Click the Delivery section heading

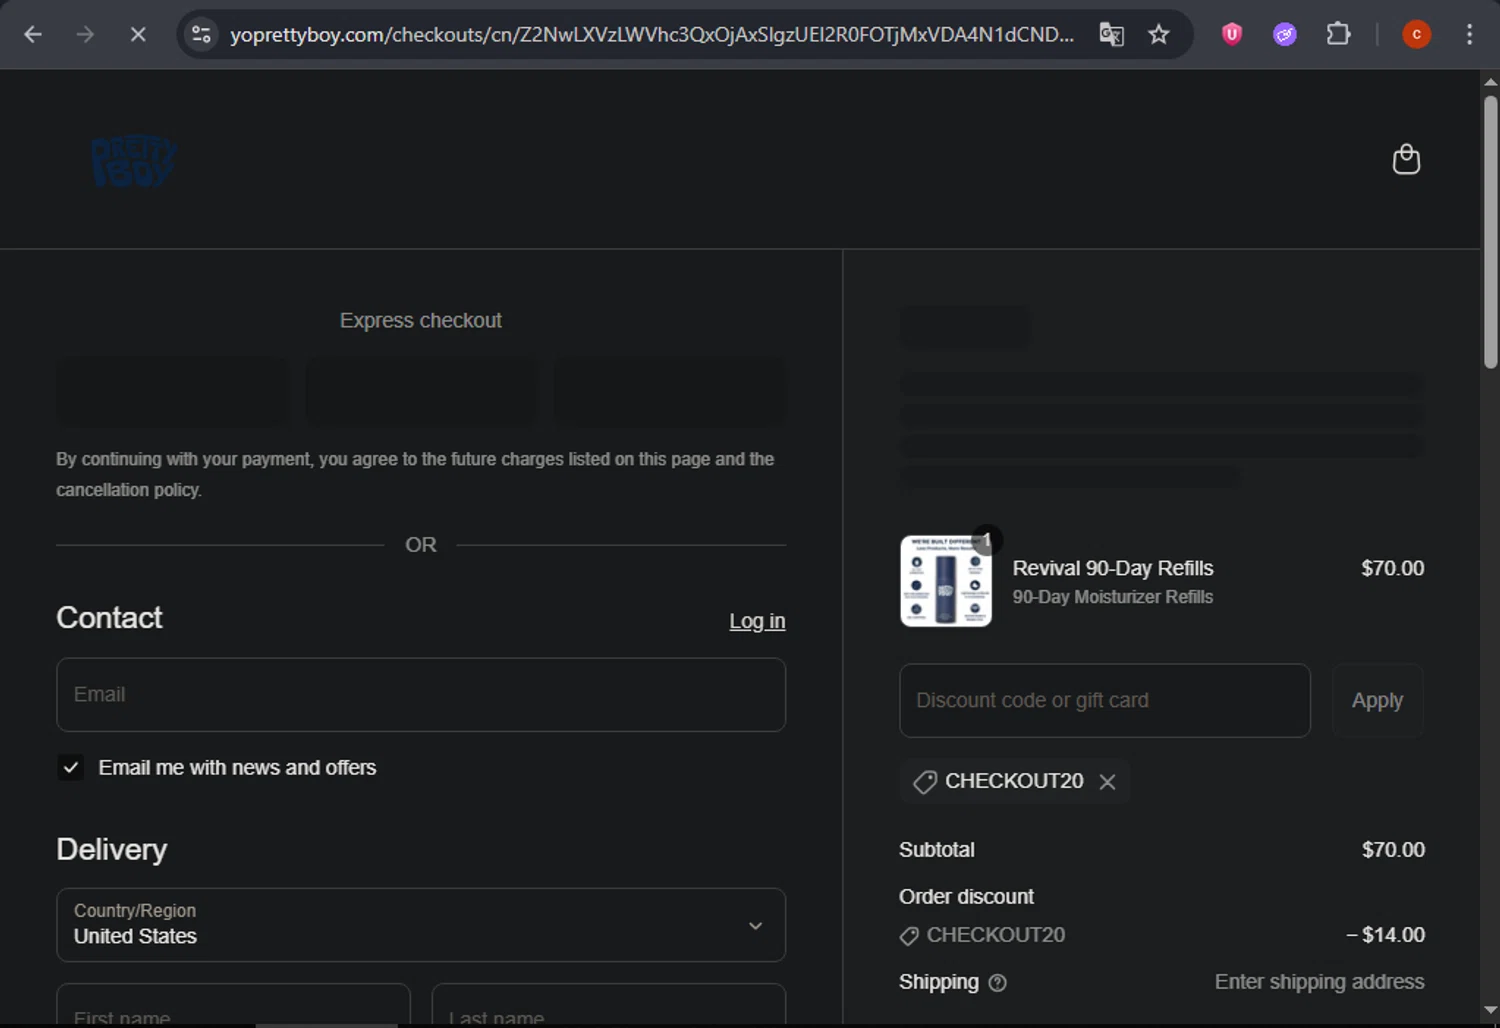click(112, 850)
